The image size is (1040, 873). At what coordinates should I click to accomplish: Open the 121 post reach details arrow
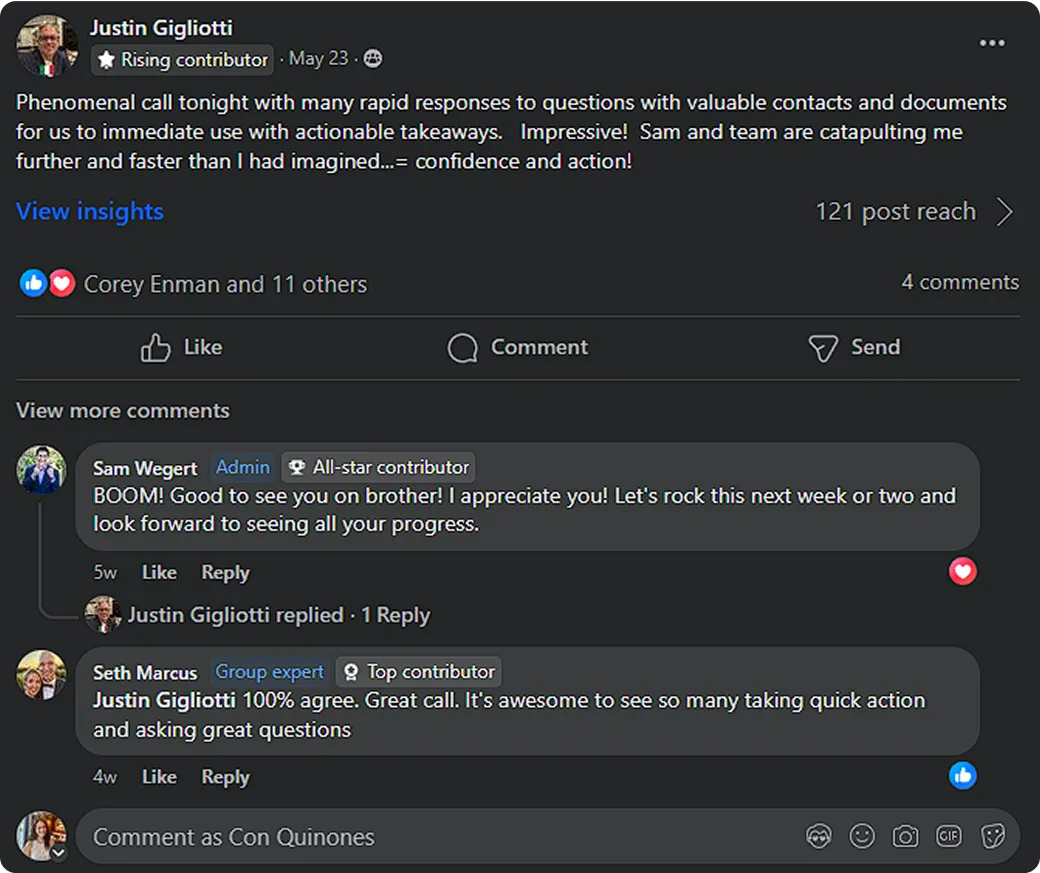tap(1004, 212)
